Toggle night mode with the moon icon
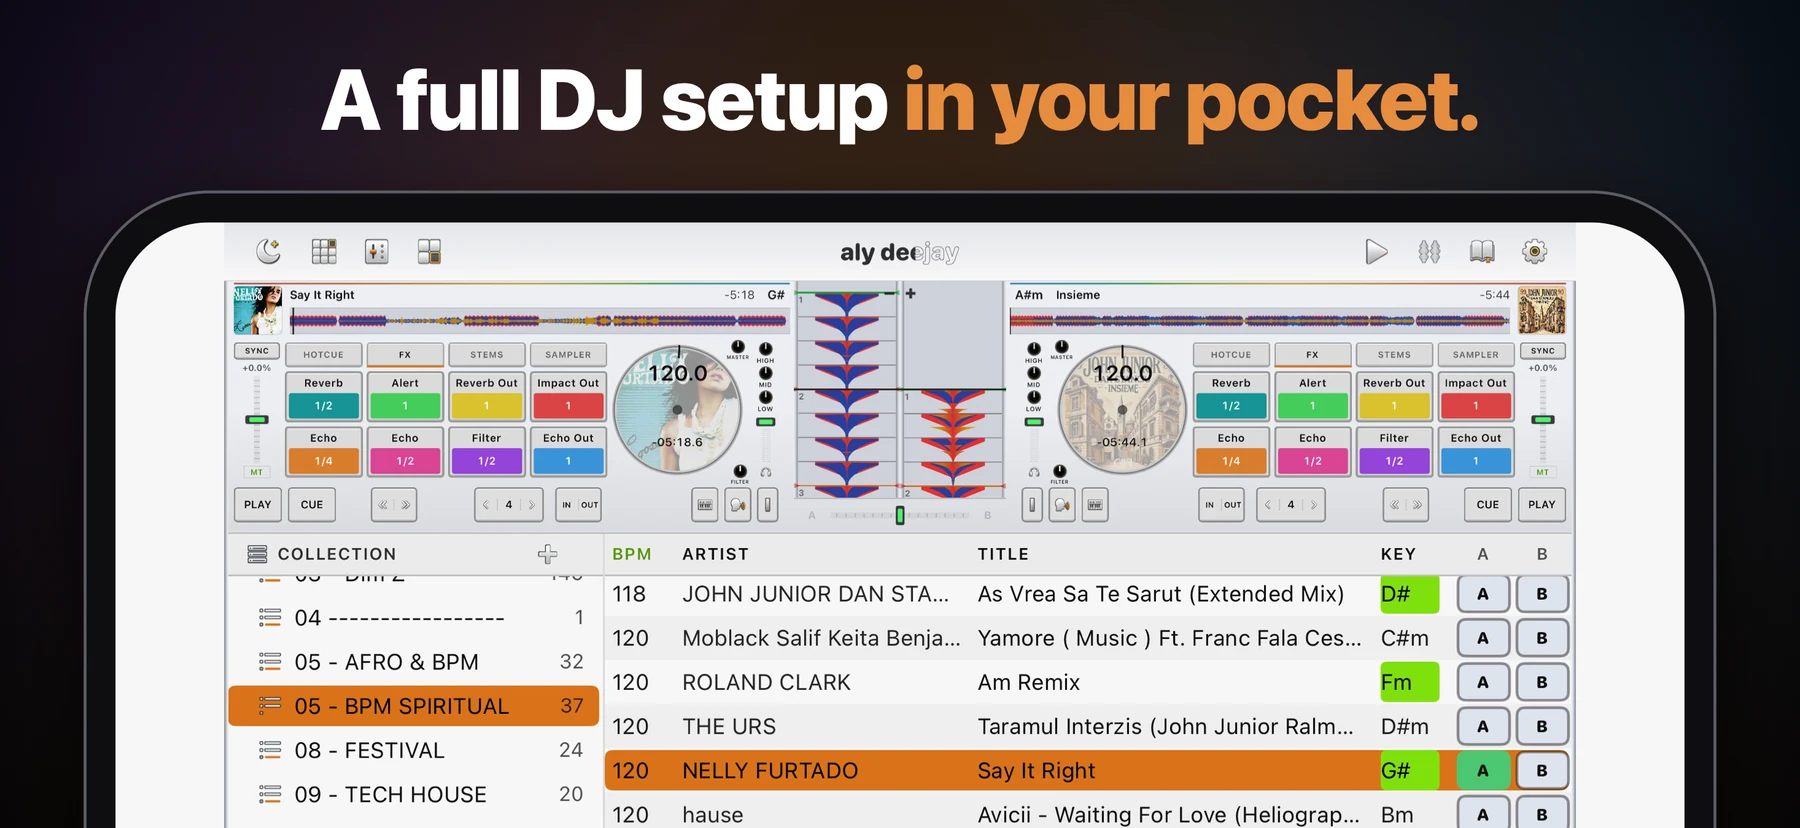The height and width of the screenshot is (828, 1800). point(268,251)
